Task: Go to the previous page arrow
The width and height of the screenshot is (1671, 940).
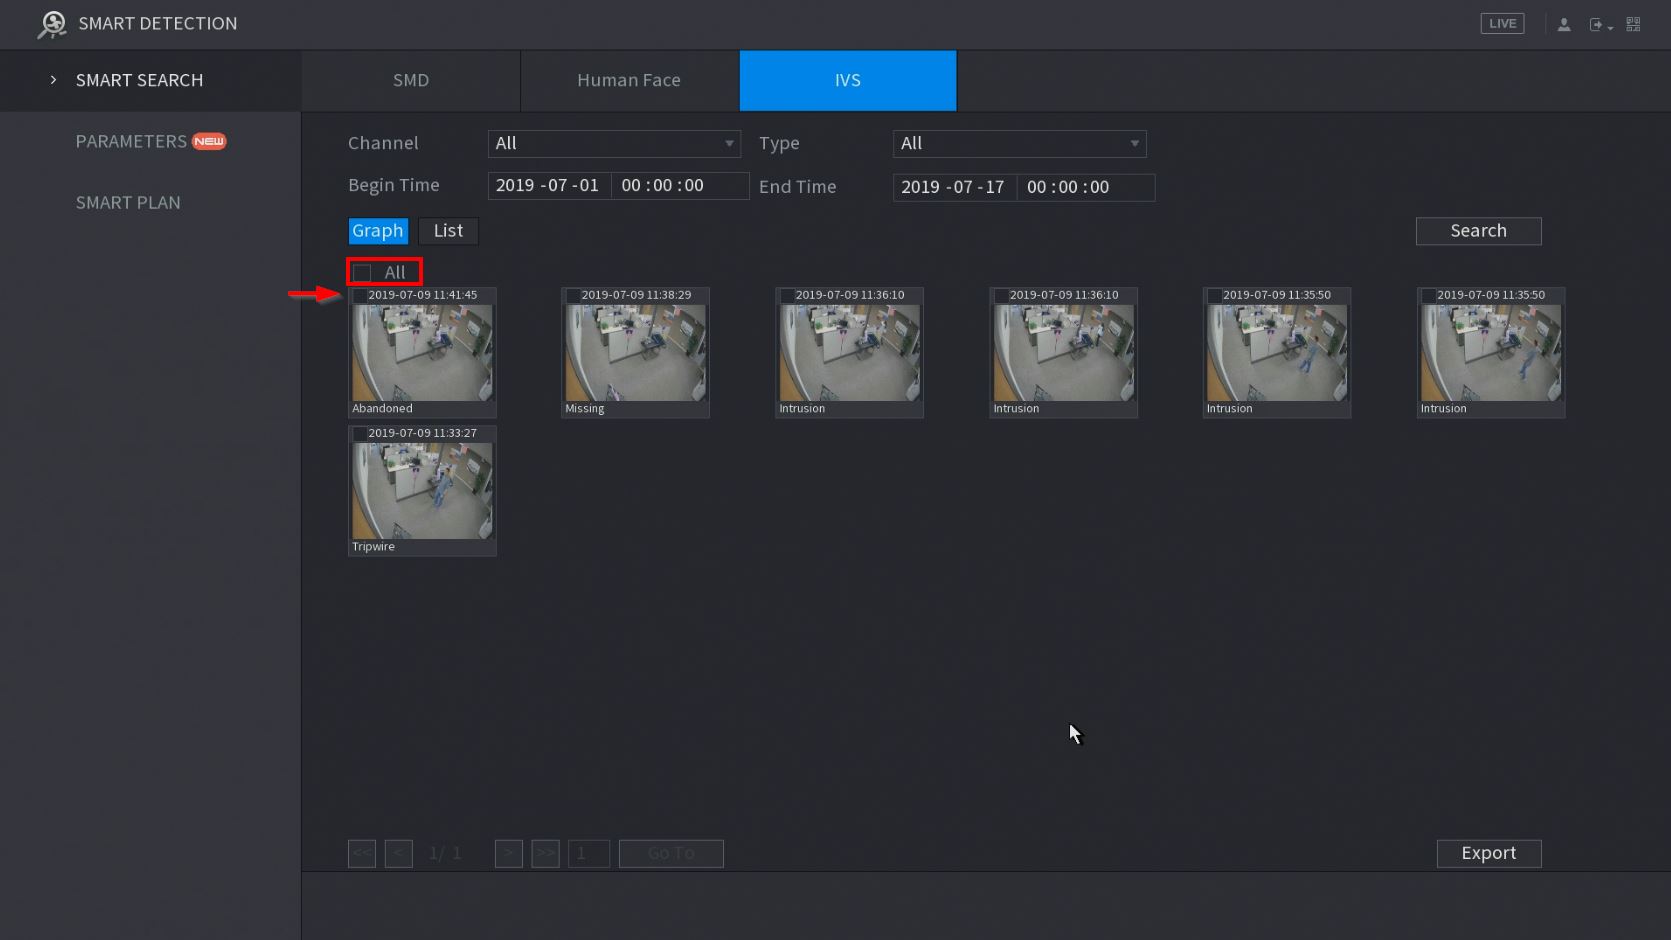Action: [398, 853]
